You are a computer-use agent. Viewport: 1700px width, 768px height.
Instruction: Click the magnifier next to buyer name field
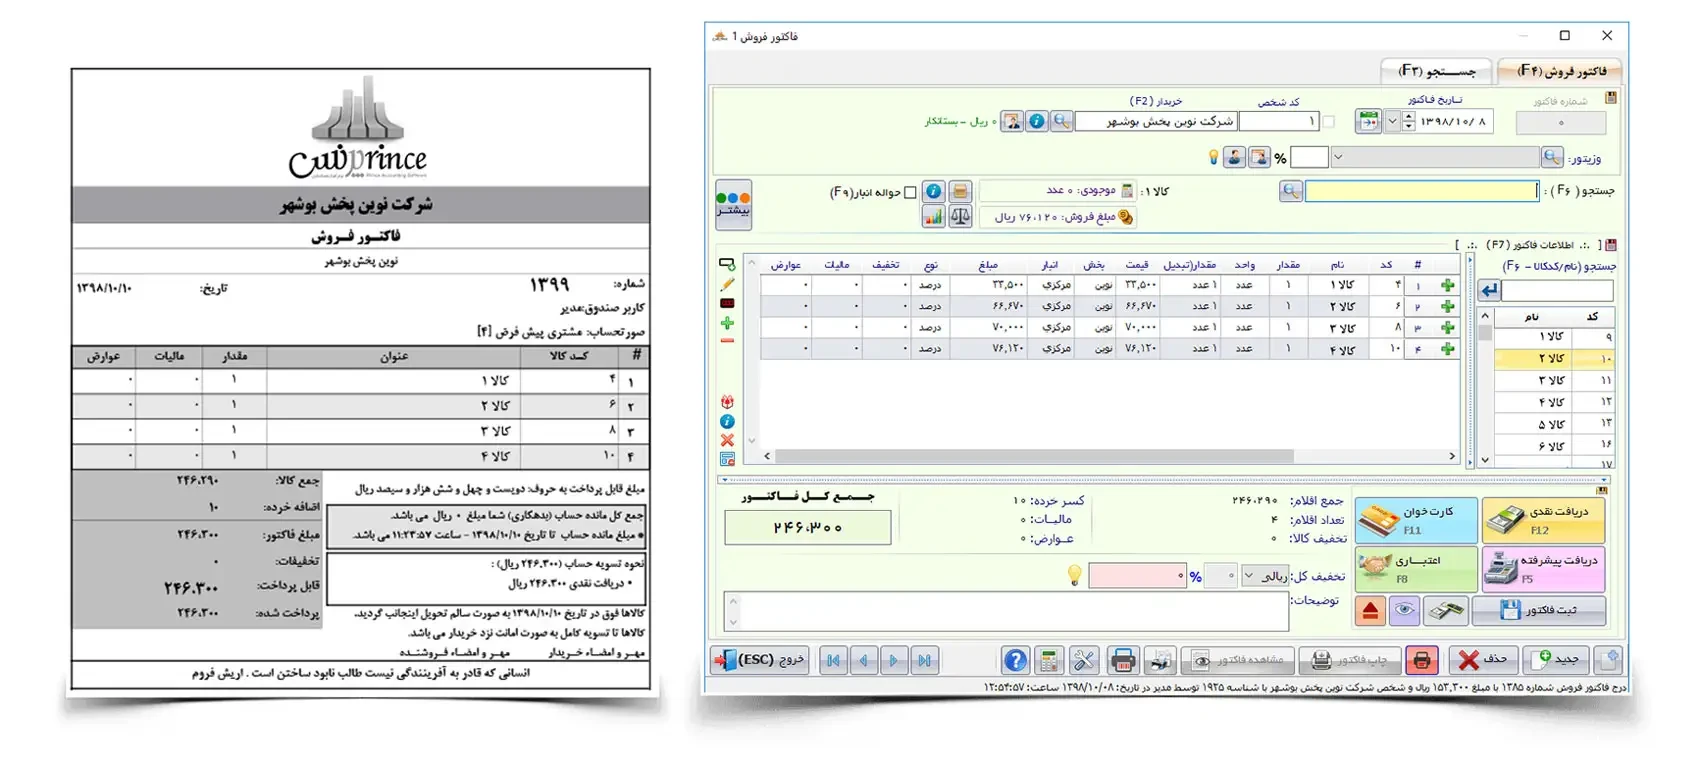(x=1062, y=121)
